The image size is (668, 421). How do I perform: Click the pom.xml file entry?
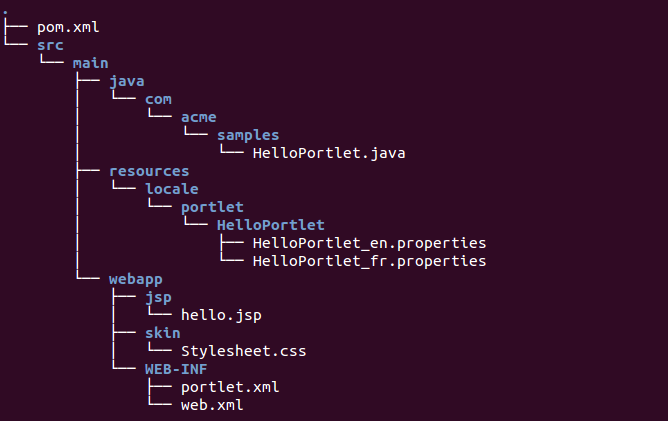pos(68,28)
